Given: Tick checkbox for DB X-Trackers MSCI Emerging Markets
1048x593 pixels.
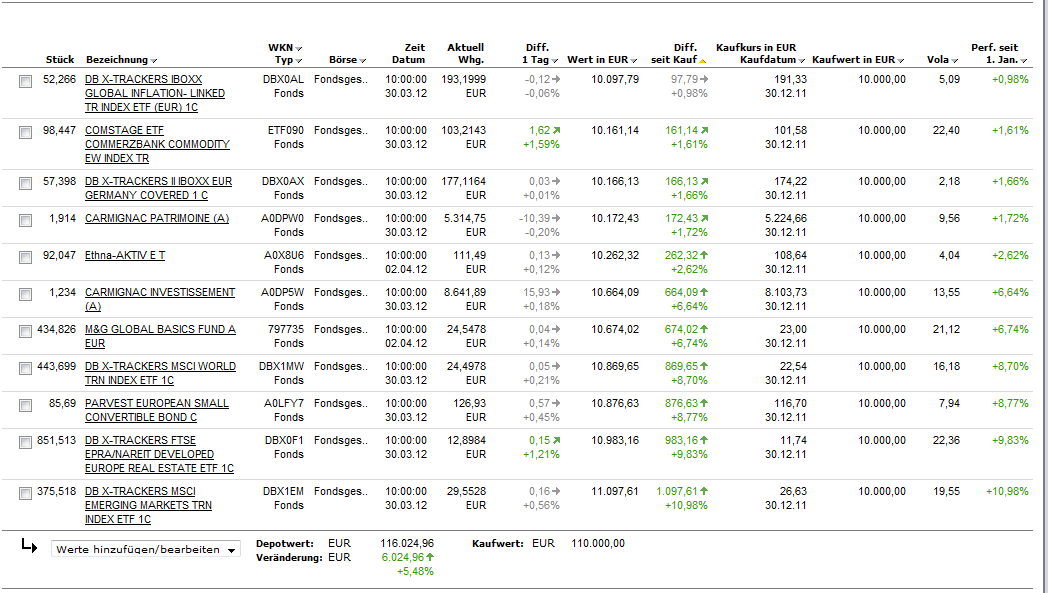Looking at the screenshot, I should pos(25,493).
